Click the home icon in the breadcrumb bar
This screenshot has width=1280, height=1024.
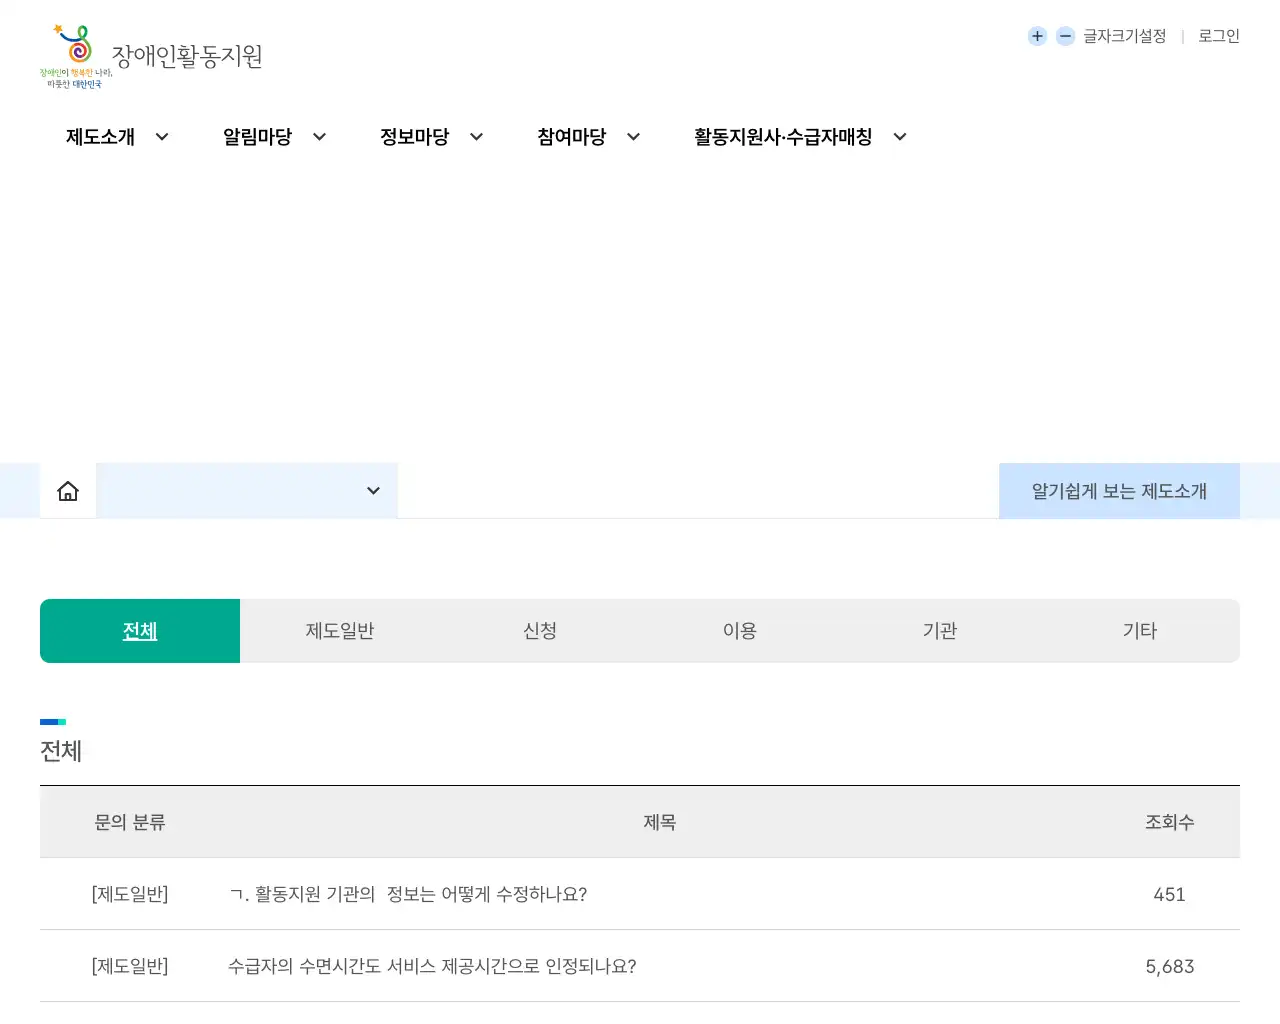click(67, 490)
